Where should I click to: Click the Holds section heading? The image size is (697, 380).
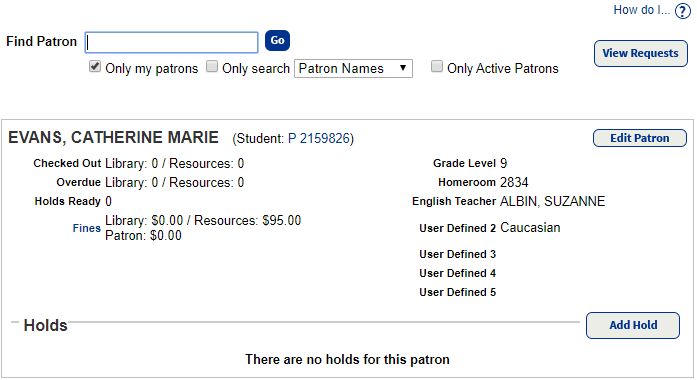click(45, 325)
